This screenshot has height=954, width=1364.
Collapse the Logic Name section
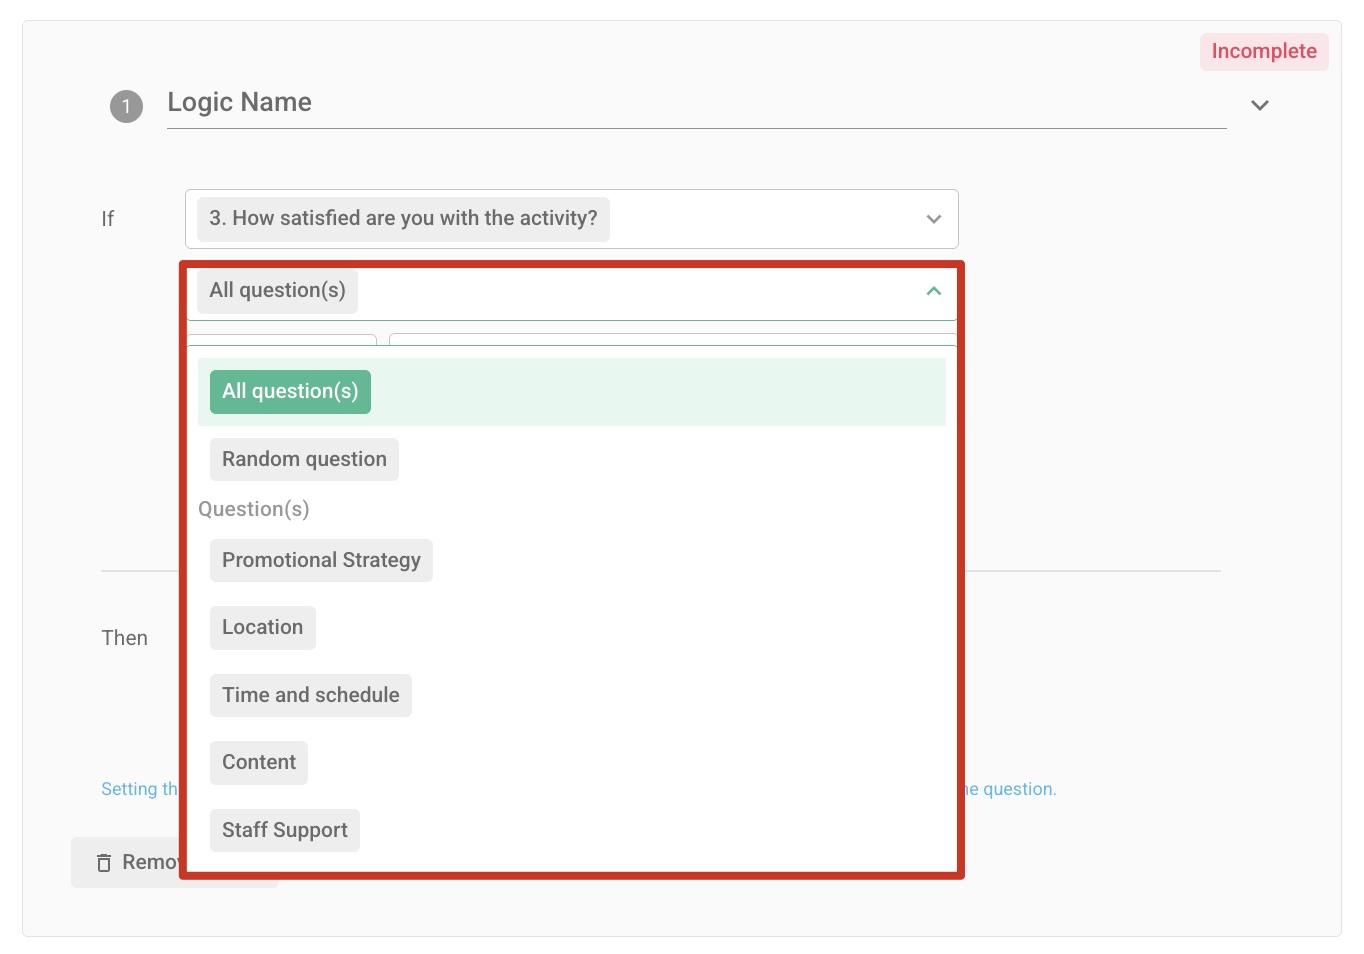click(x=1259, y=105)
